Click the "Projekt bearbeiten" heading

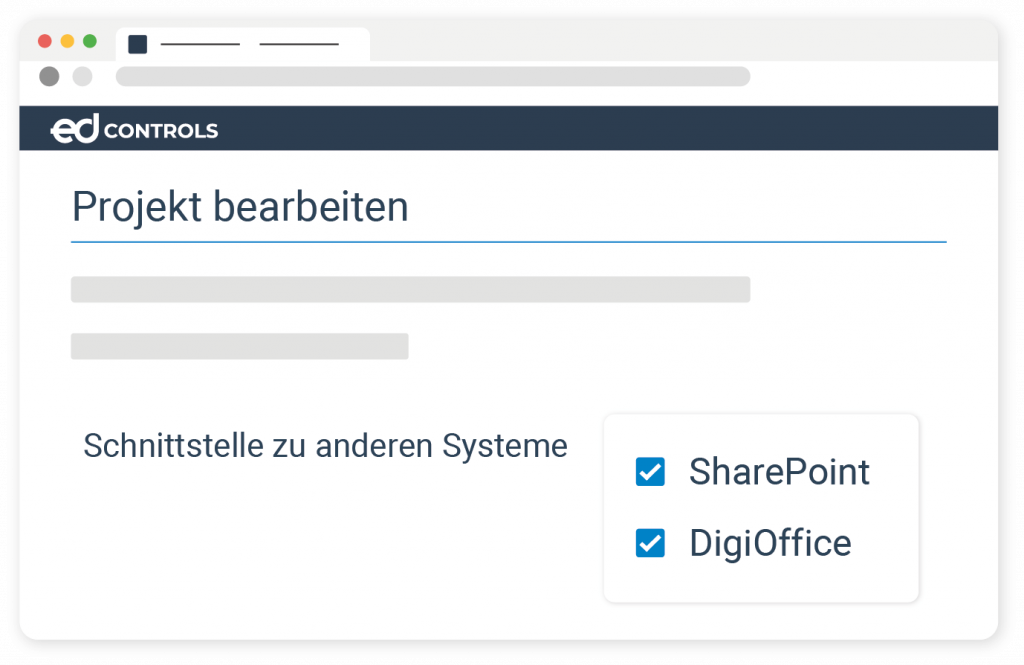pyautogui.click(x=240, y=207)
